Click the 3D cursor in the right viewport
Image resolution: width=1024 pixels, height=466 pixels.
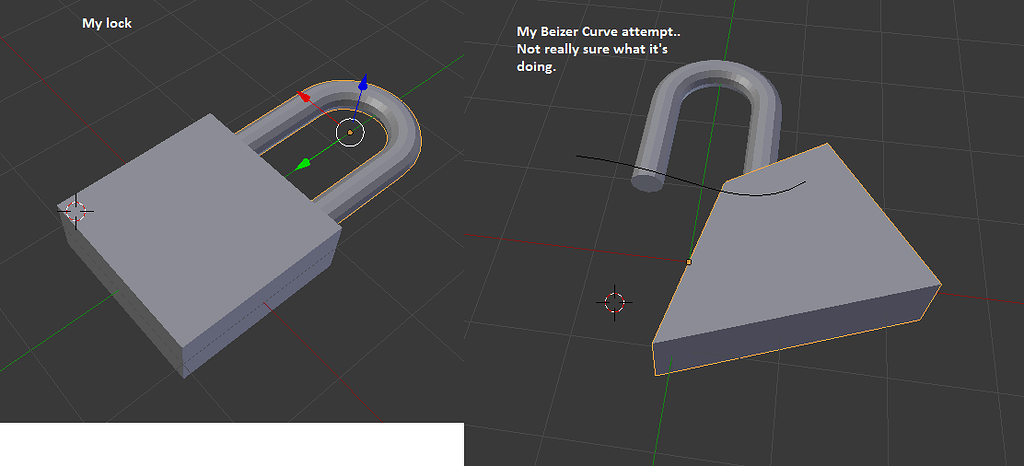click(x=615, y=302)
